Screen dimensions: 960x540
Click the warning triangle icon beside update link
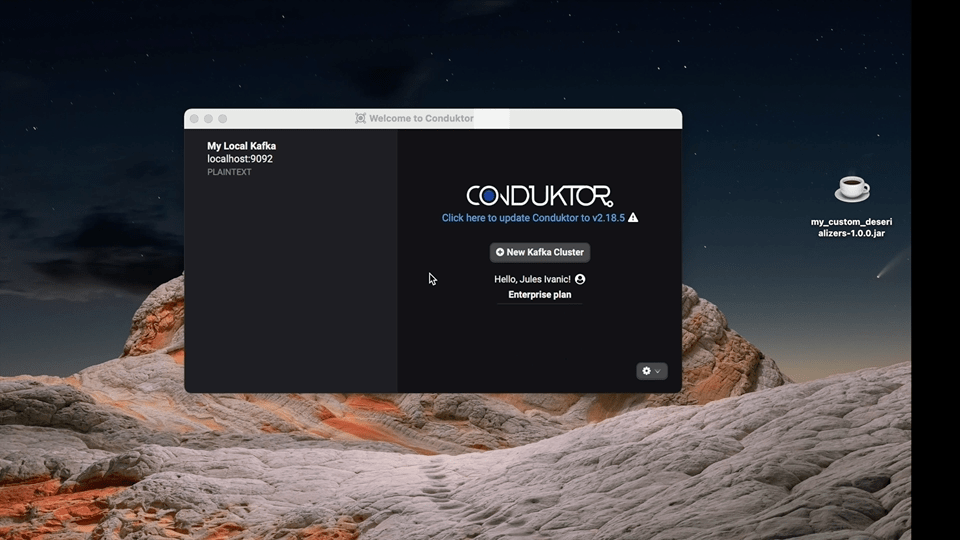(633, 217)
